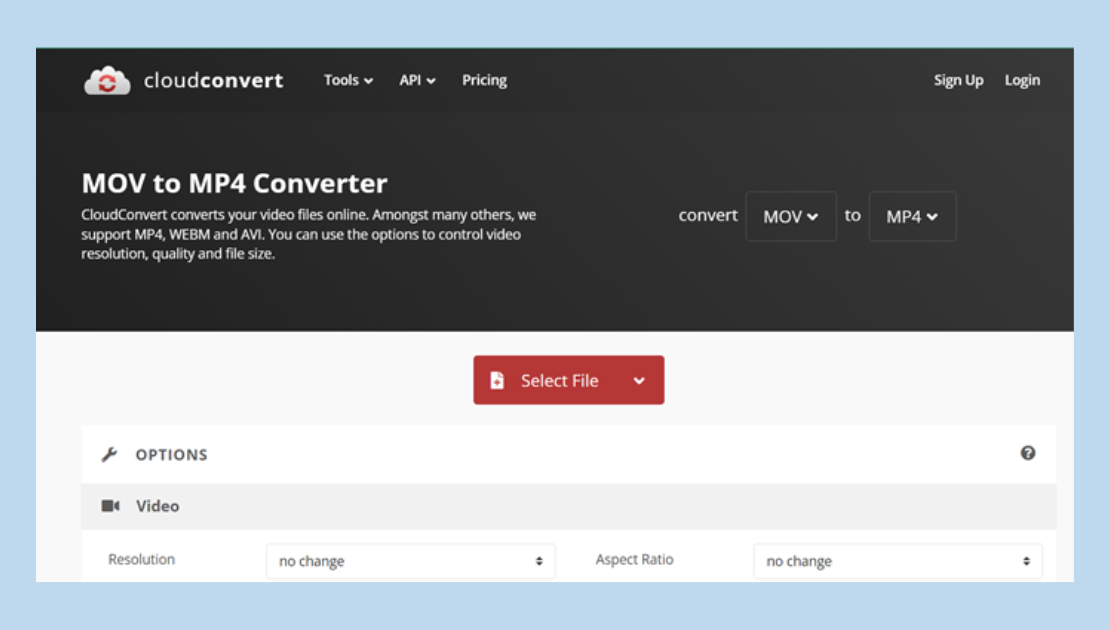Click the Login link
Screen dimensions: 1110x630
(1022, 80)
